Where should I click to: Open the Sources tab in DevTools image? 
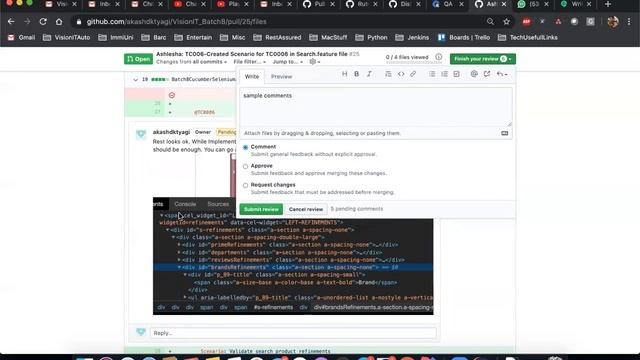[x=218, y=204]
